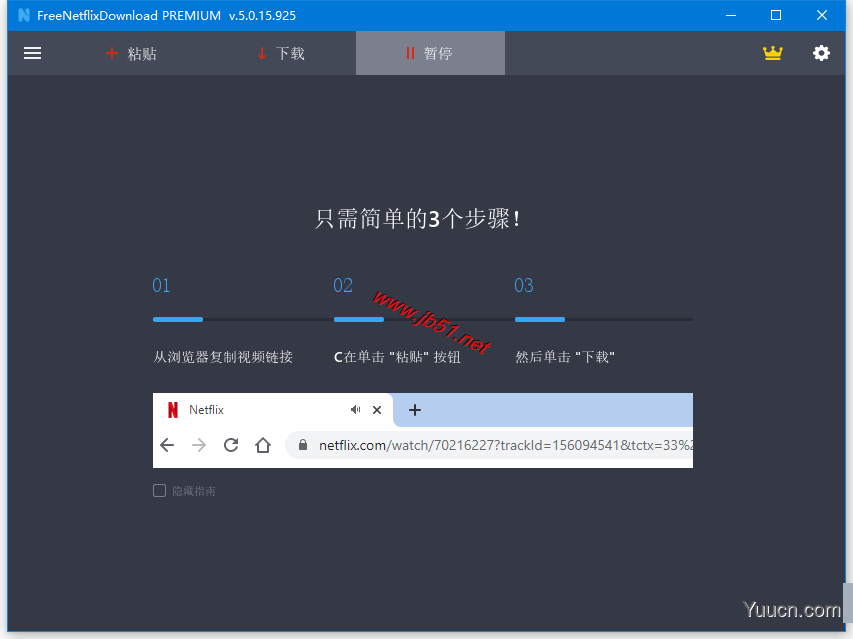Click browser reload icon in guide
This screenshot has width=853, height=639.
231,445
